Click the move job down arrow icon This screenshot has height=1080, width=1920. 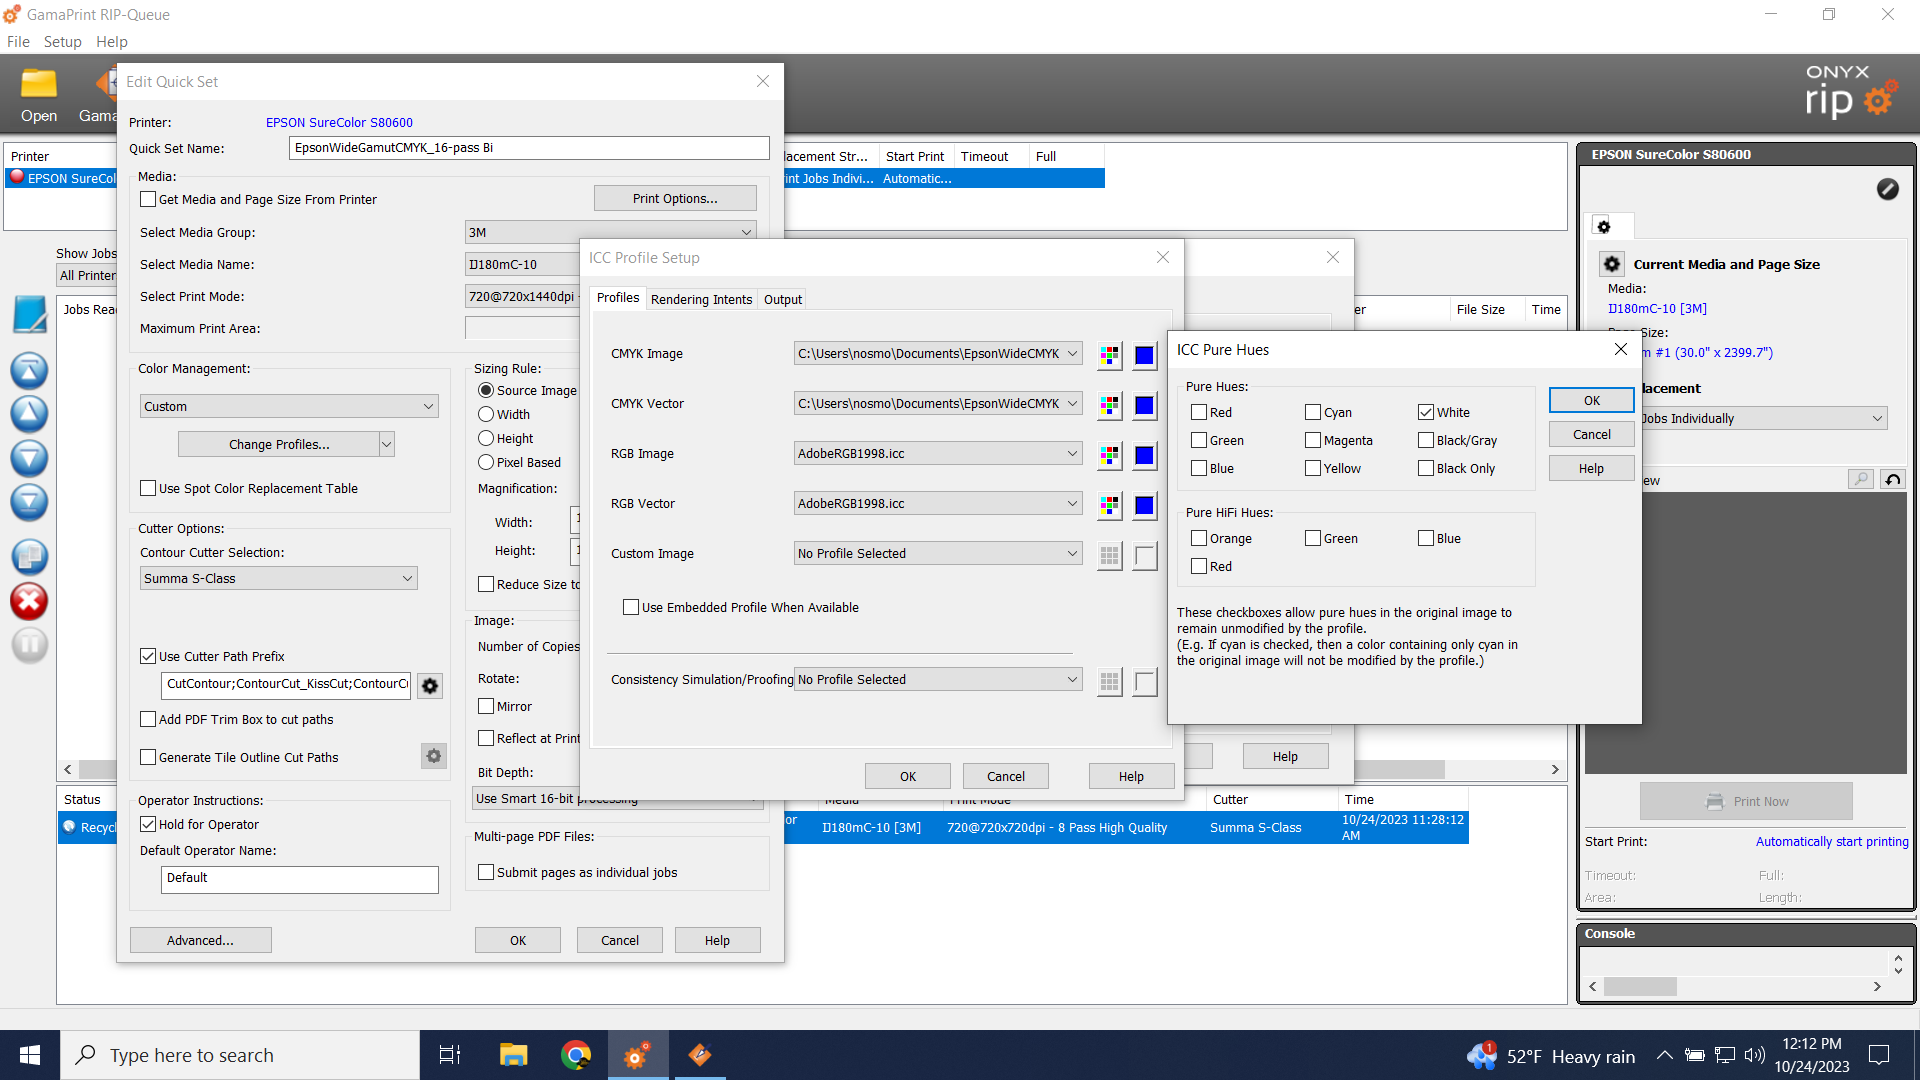tap(29, 457)
